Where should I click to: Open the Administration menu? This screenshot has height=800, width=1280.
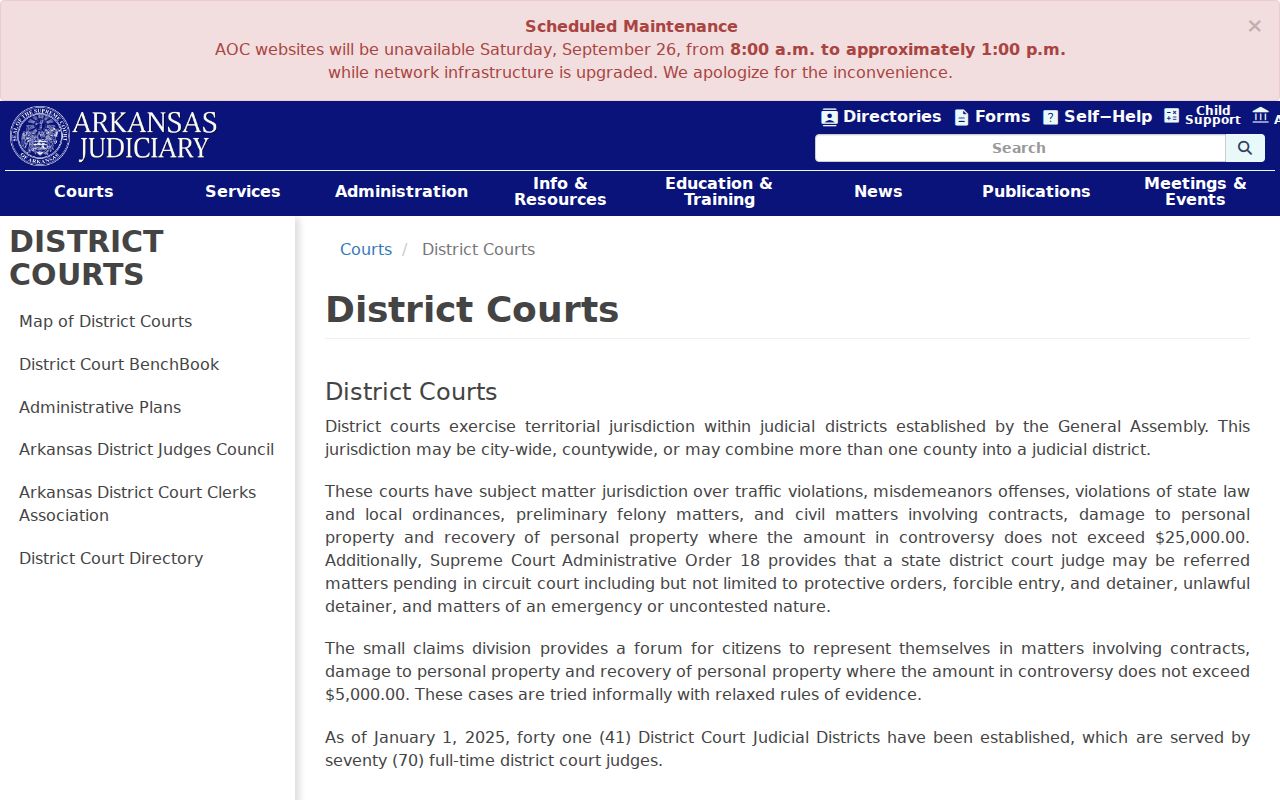point(401,192)
